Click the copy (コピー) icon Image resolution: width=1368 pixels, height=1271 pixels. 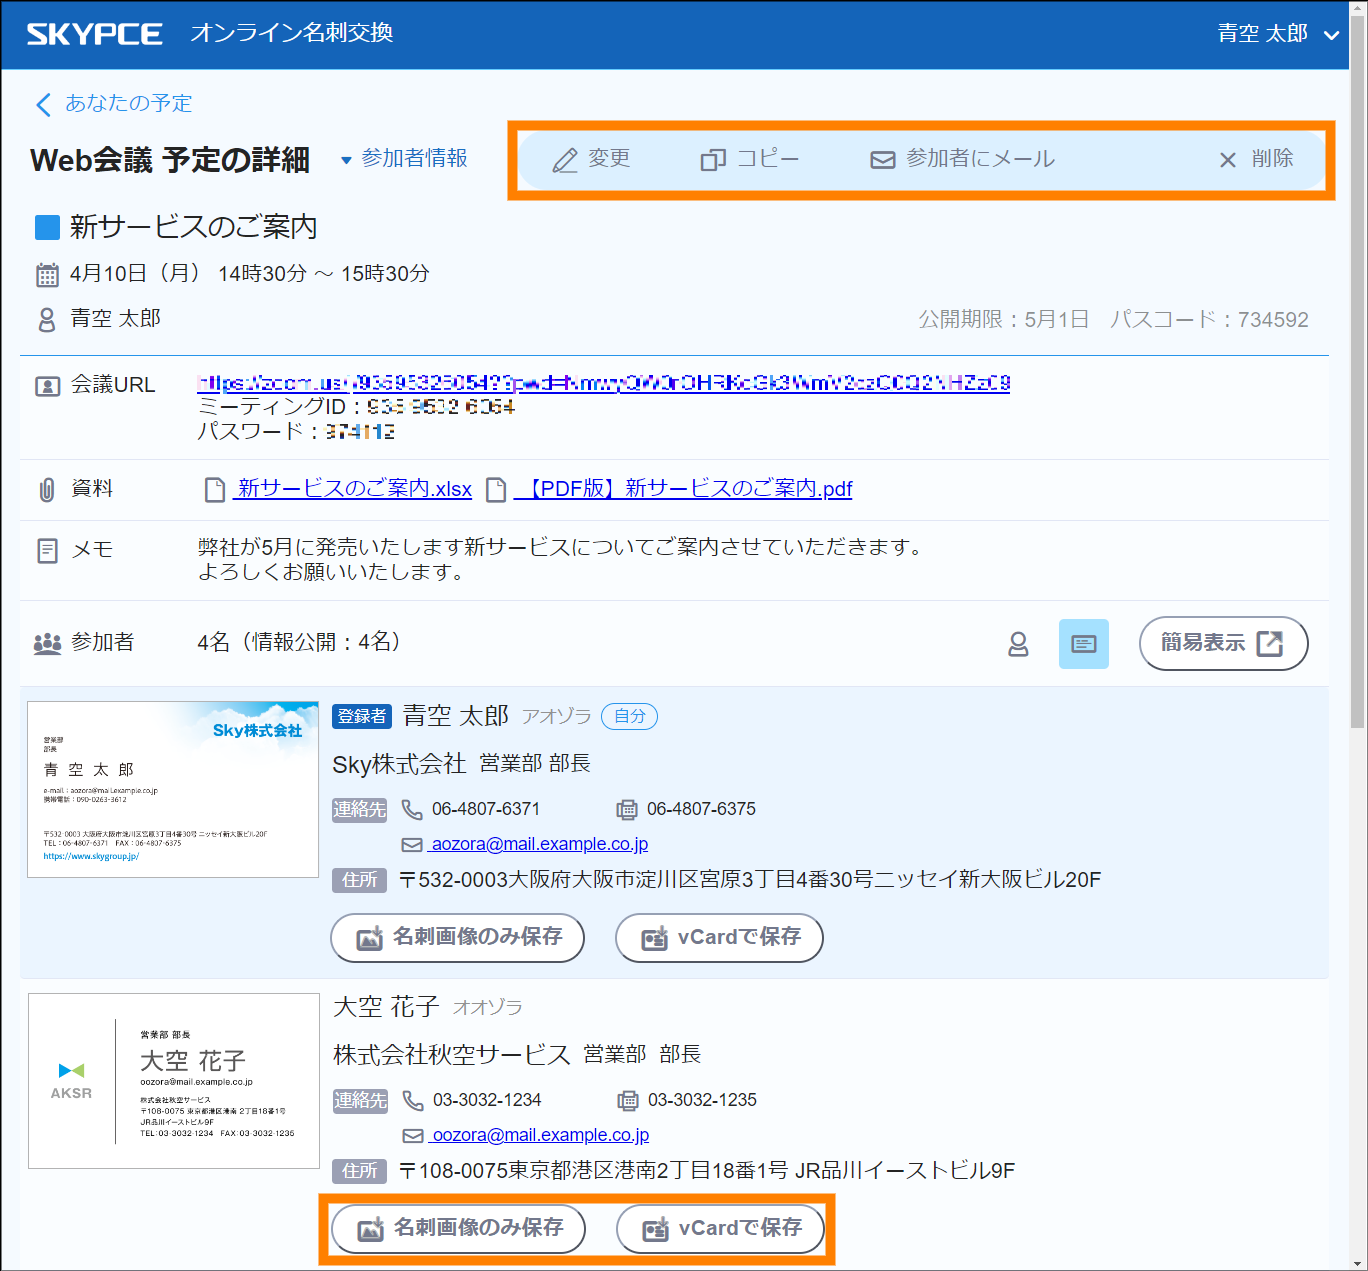click(x=712, y=160)
